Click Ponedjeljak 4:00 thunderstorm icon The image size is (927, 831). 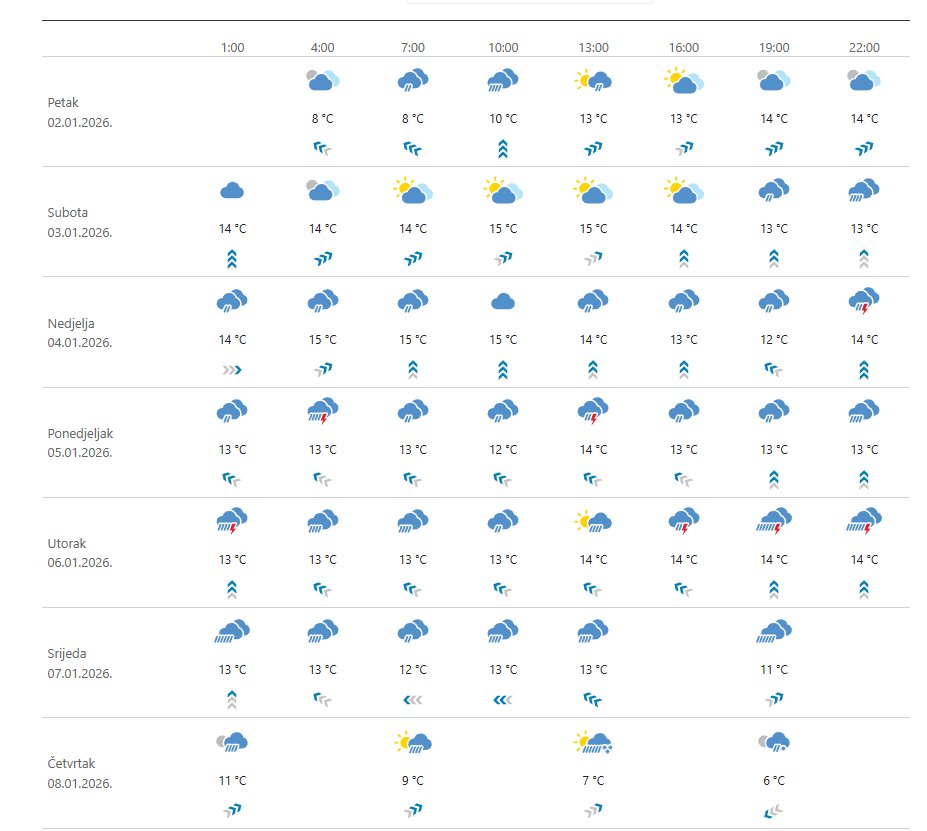pyautogui.click(x=323, y=411)
